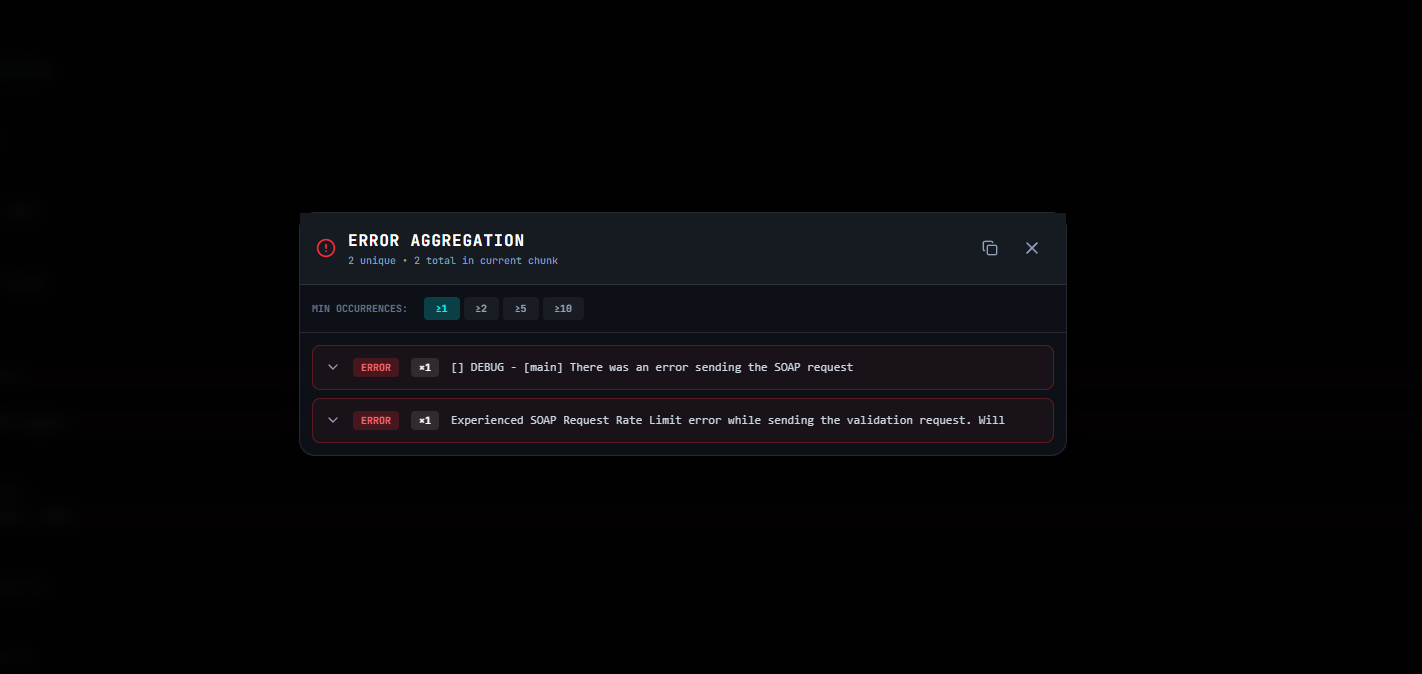Click the '2 unique • 2 total' summary text

(452, 260)
